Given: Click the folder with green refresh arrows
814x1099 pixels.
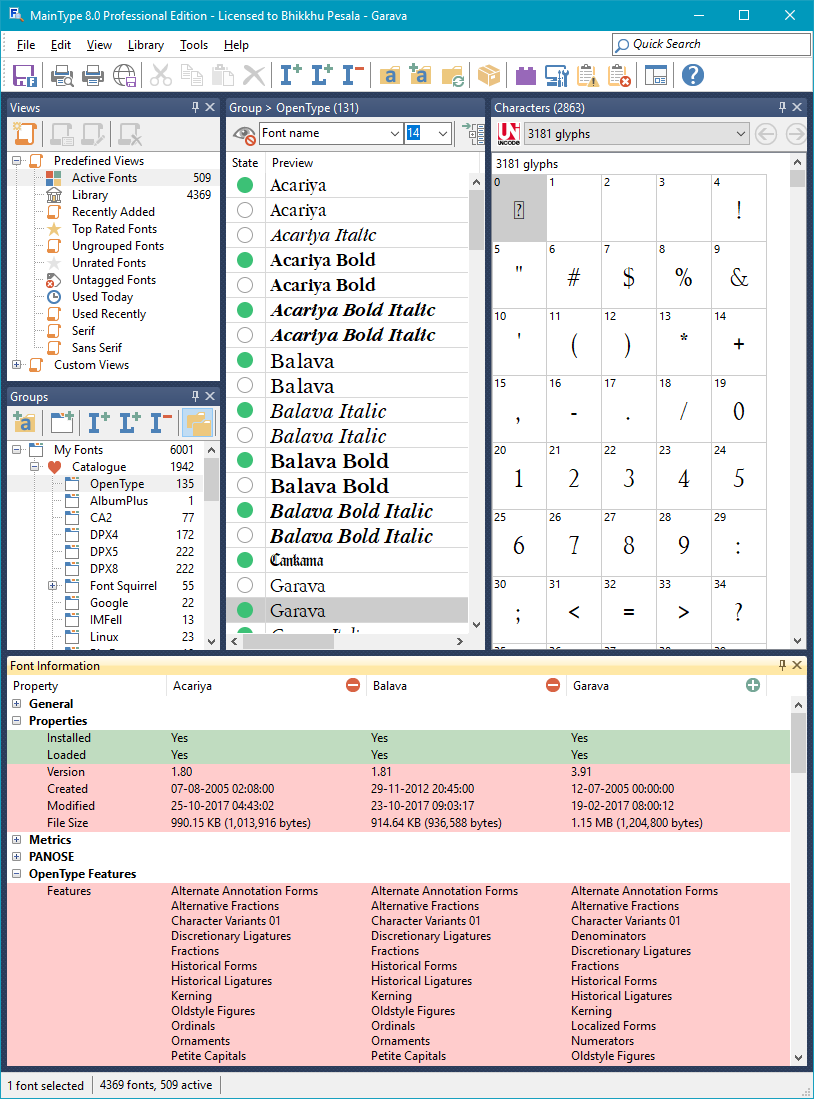Looking at the screenshot, I should 452,75.
